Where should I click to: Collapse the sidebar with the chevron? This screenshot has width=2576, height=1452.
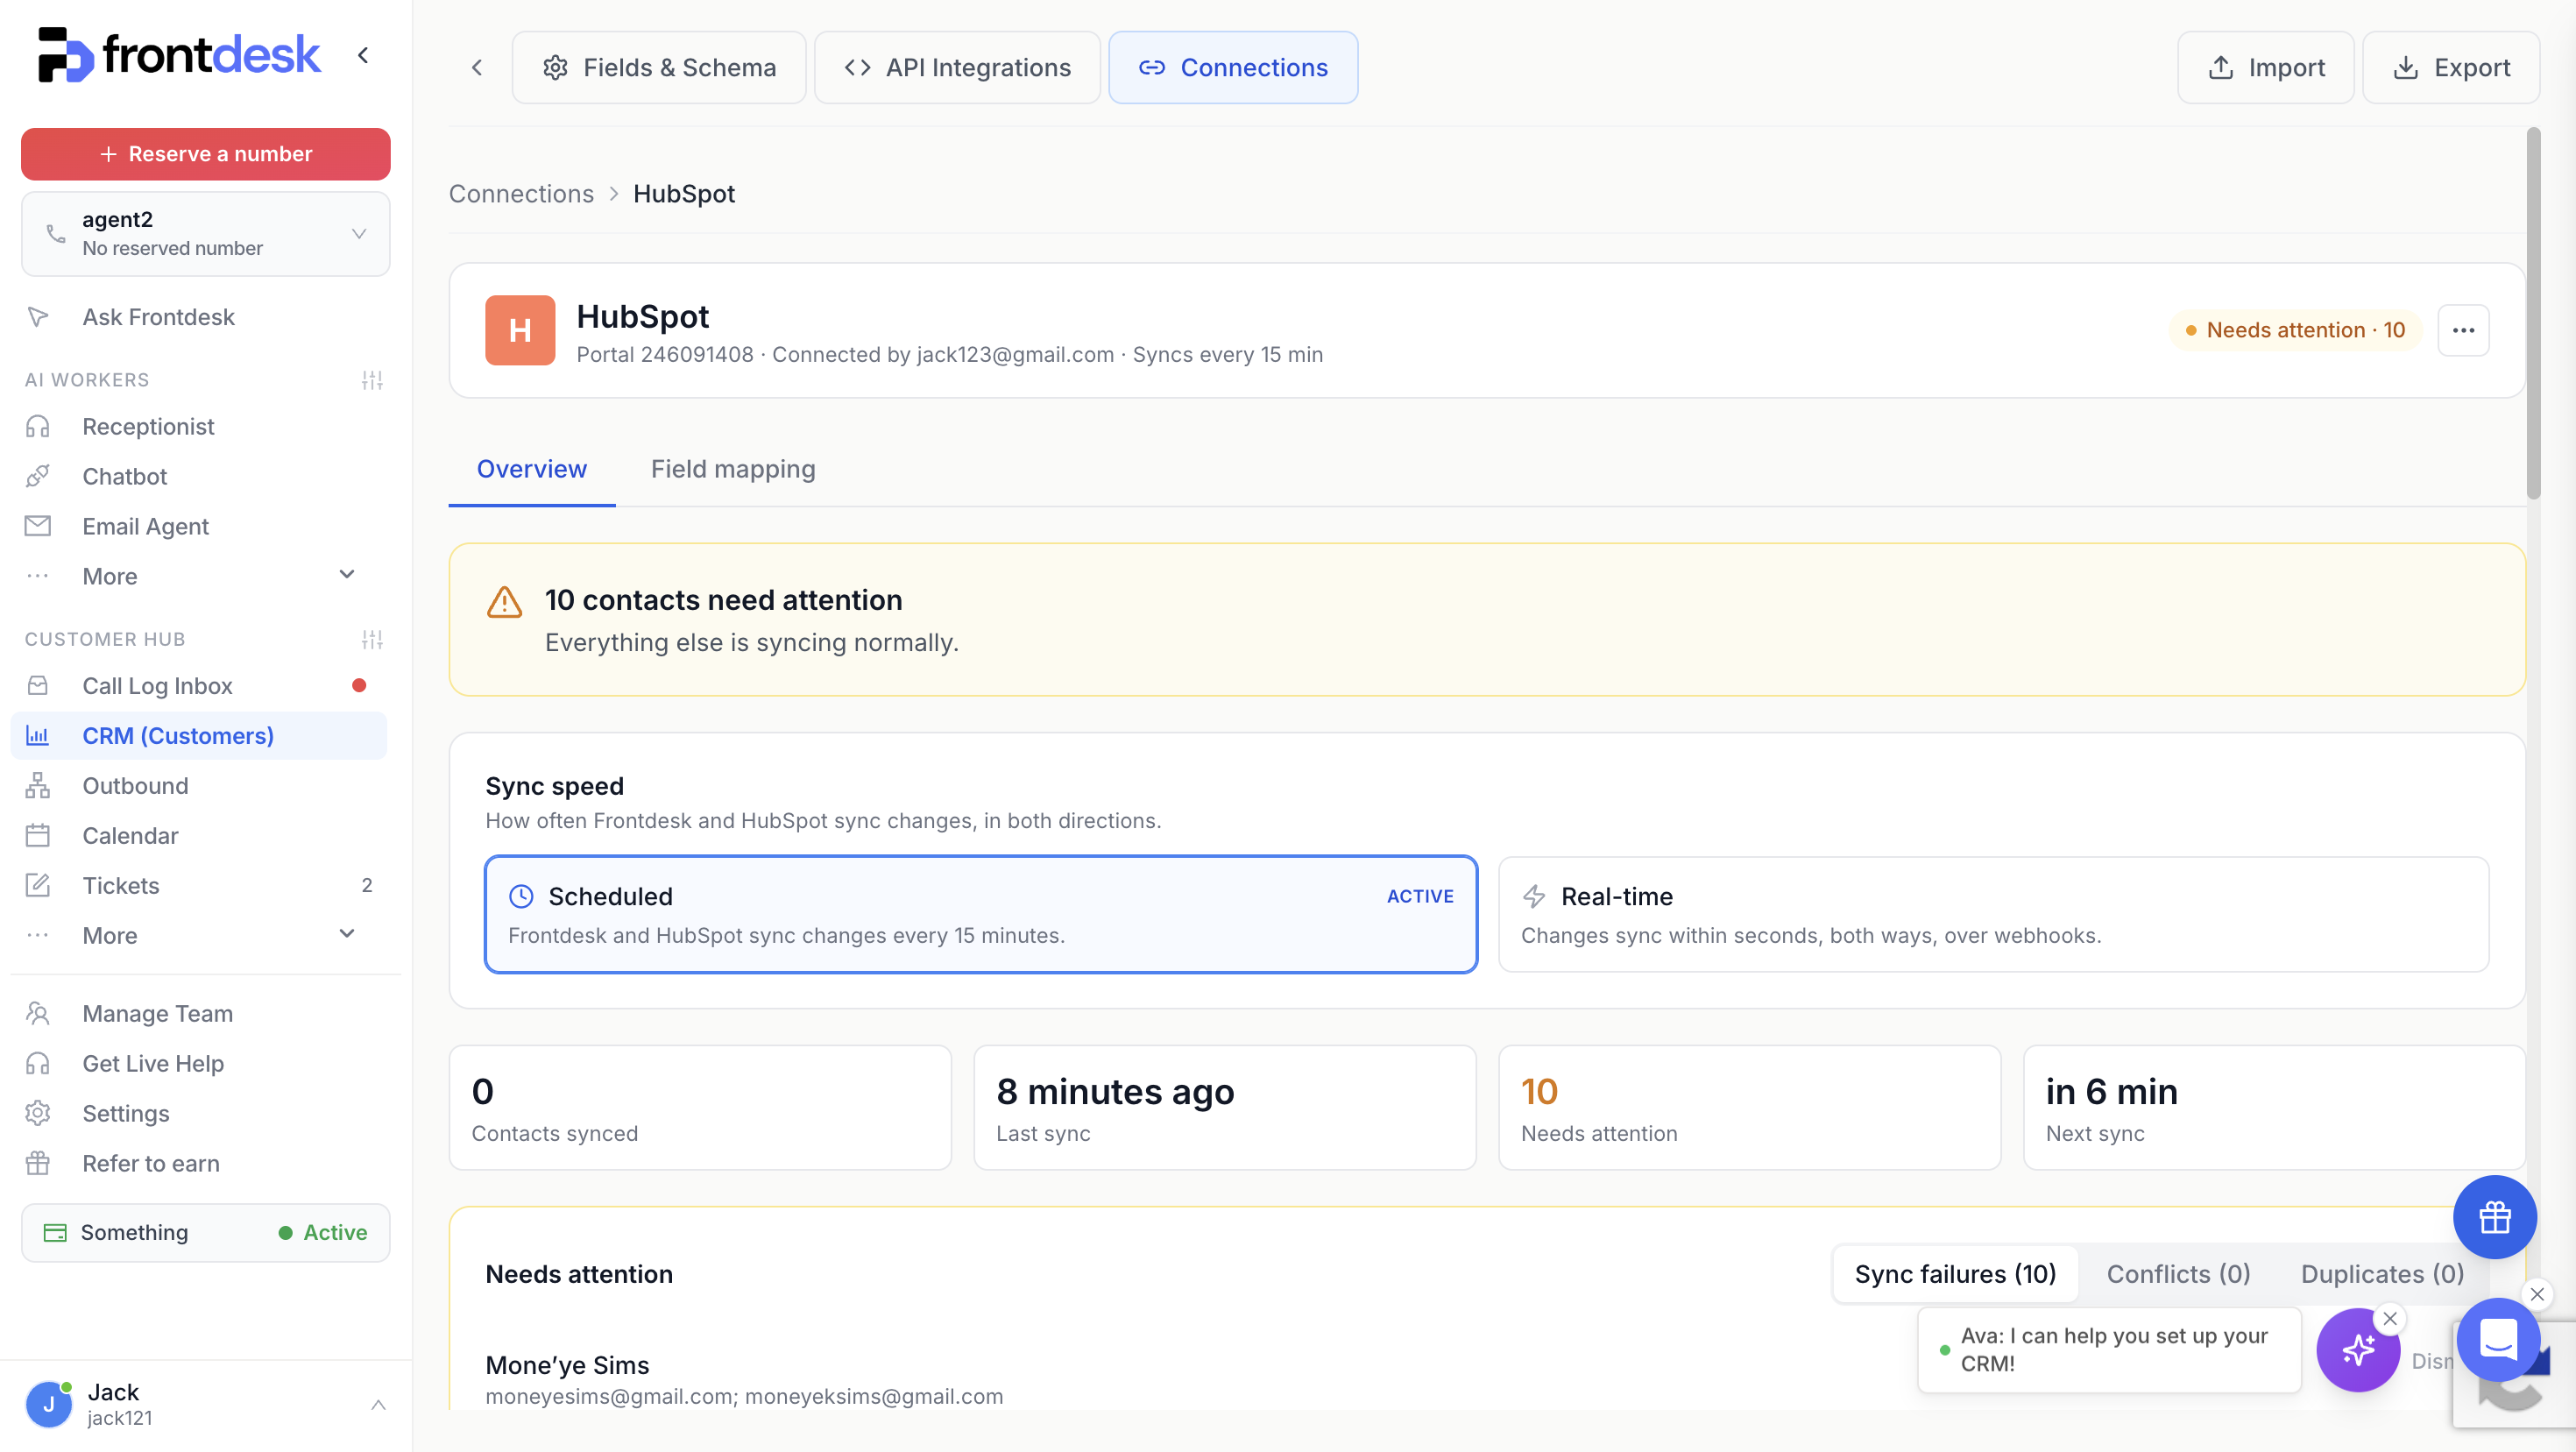coord(363,56)
